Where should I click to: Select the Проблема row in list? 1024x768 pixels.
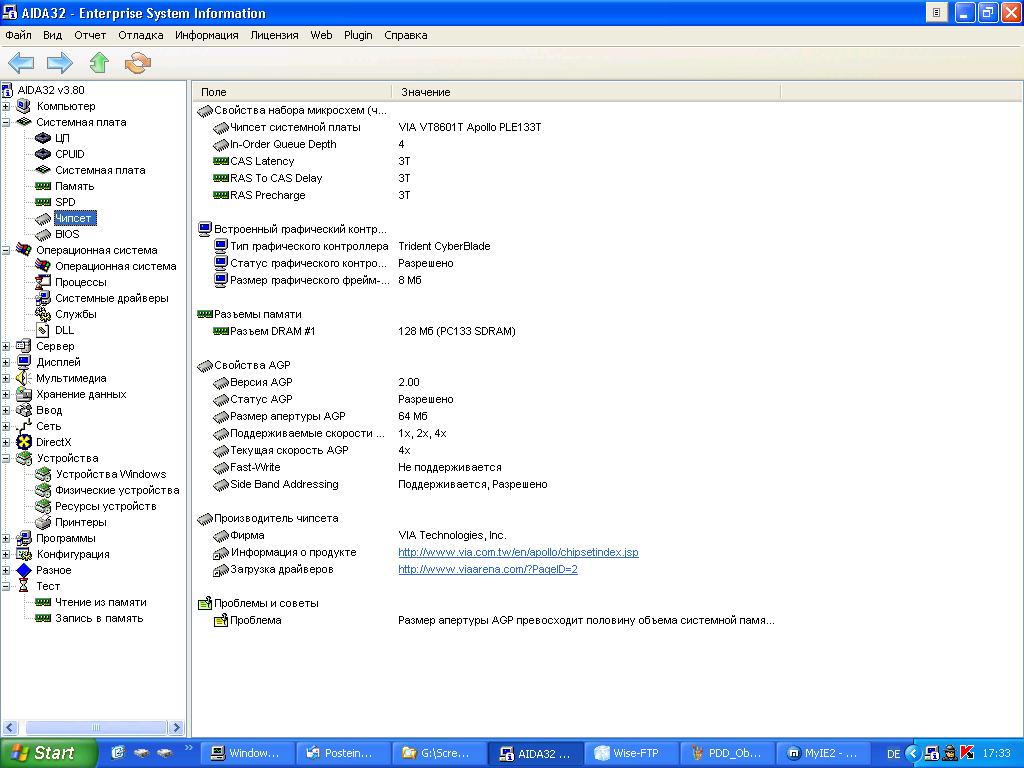pos(255,620)
